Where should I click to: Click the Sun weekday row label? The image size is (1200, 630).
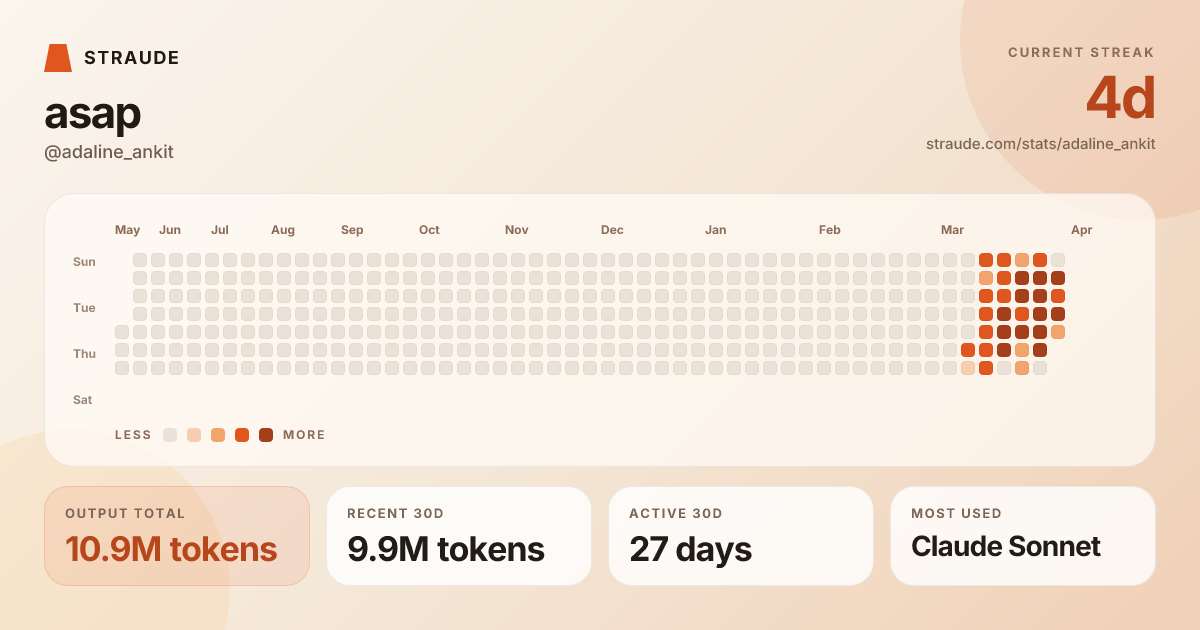(x=84, y=262)
